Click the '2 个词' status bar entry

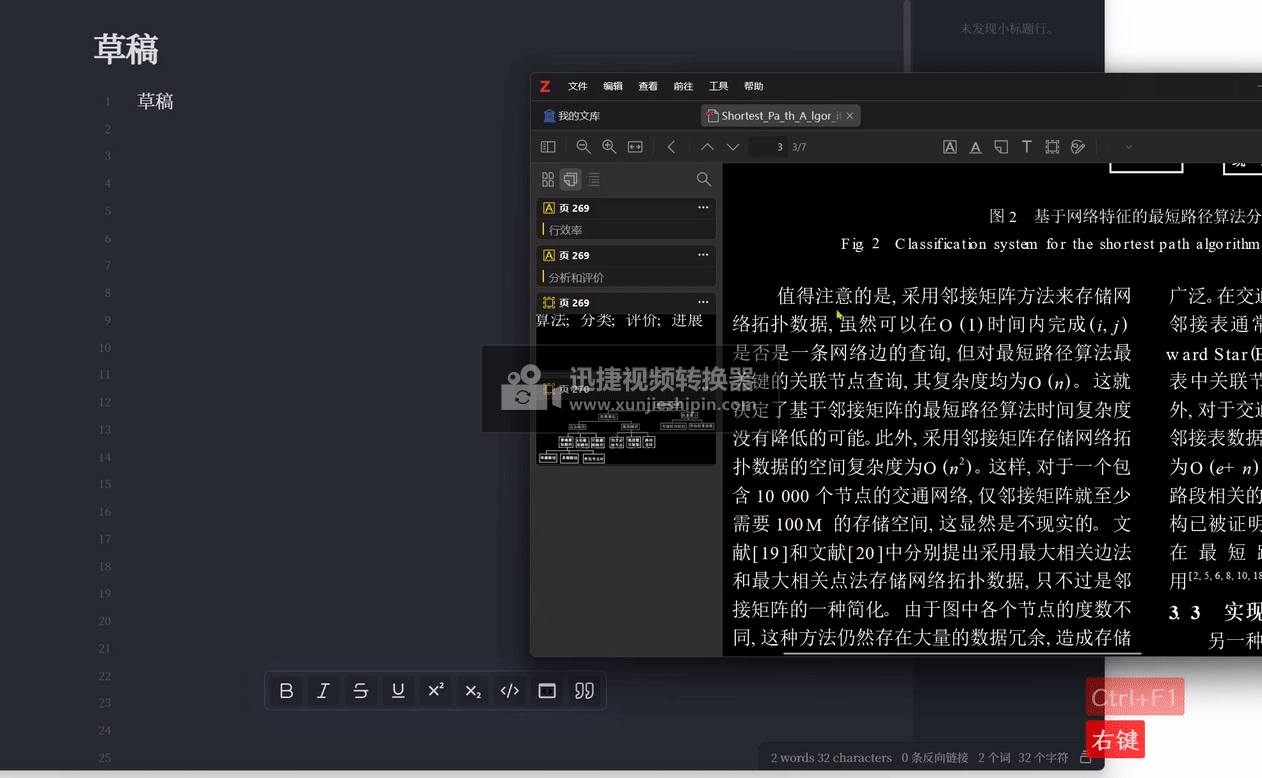pyautogui.click(x=995, y=758)
